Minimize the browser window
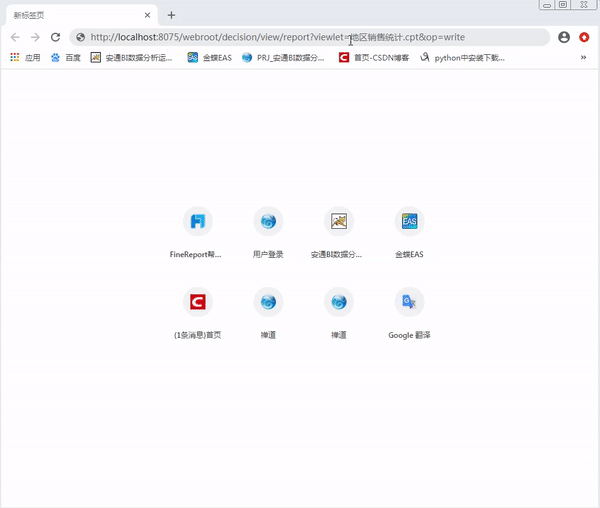 (x=547, y=5)
